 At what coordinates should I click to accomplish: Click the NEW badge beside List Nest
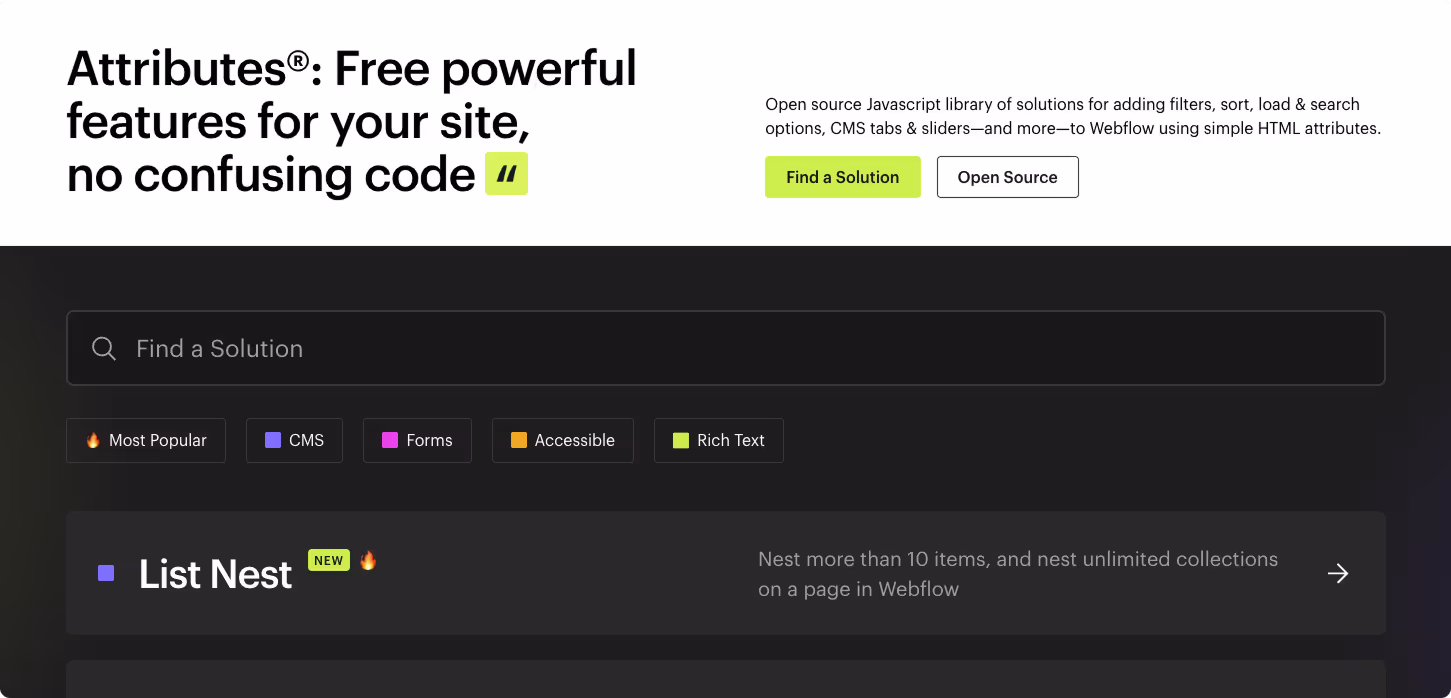tap(329, 560)
